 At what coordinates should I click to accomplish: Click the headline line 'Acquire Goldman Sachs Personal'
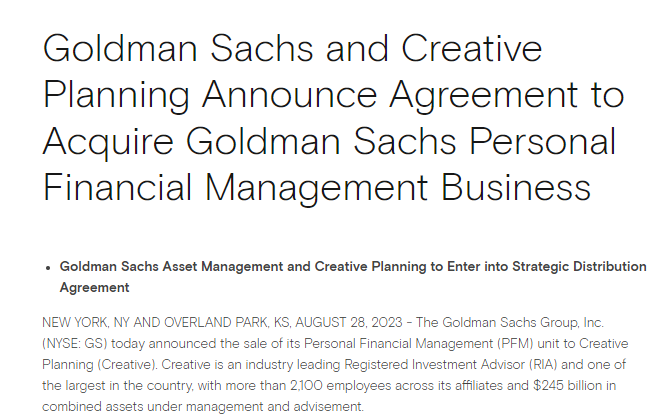pyautogui.click(x=329, y=144)
